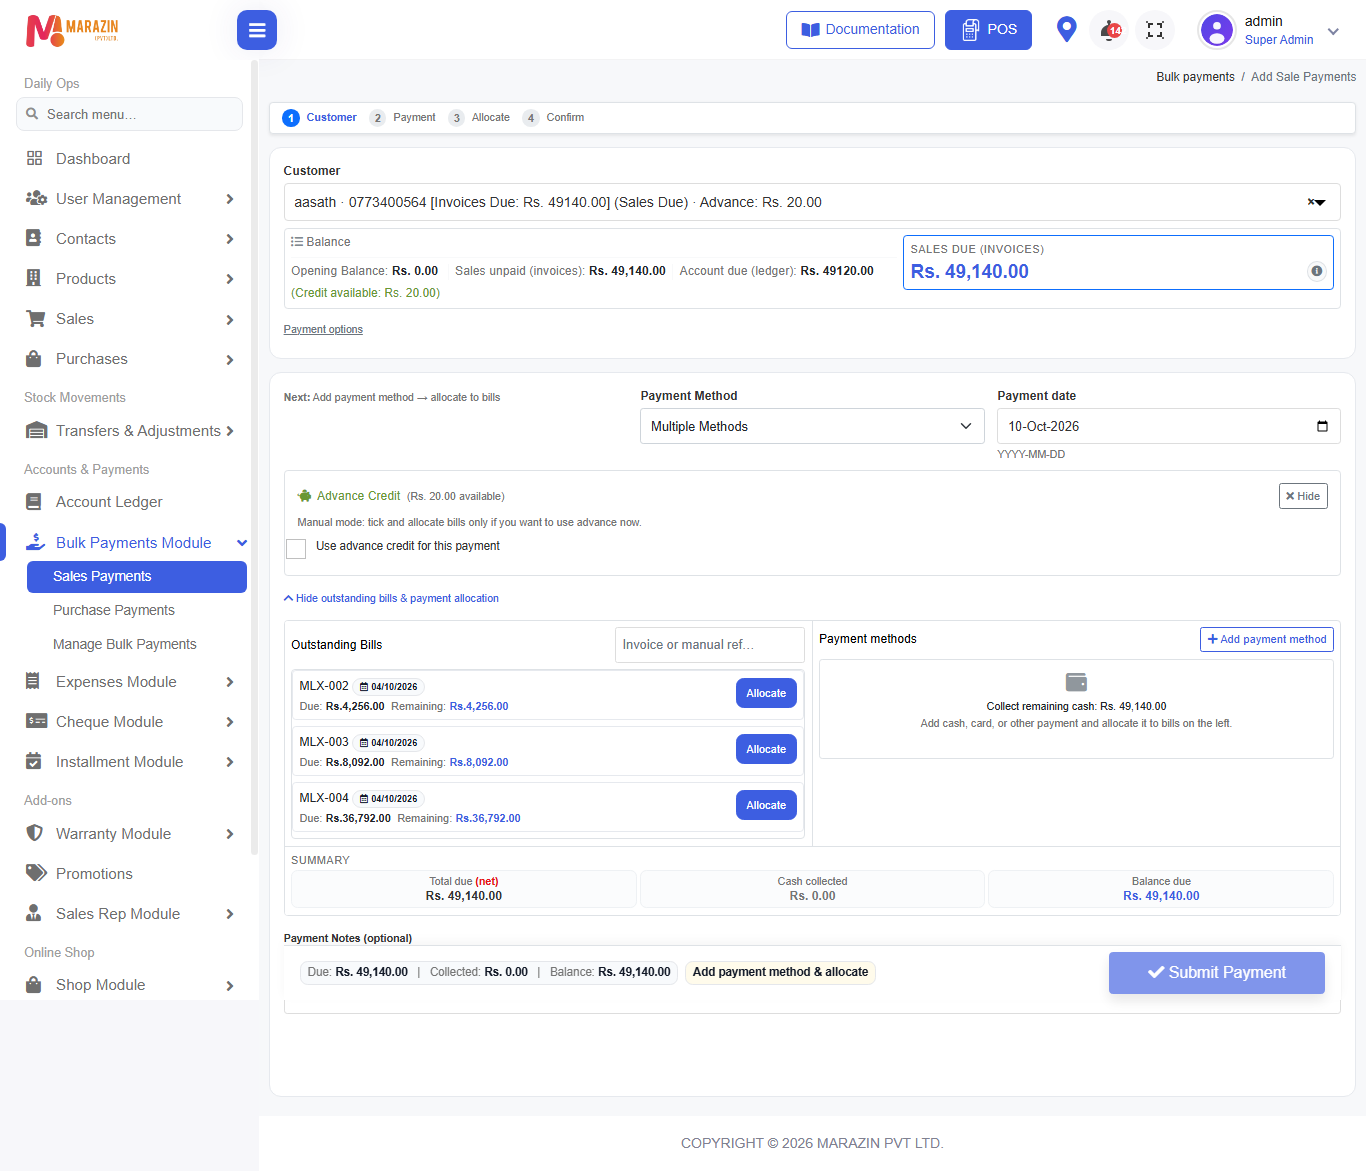Allocate payment to bill MLX-003
Image resolution: width=1366 pixels, height=1171 pixels.
[766, 749]
